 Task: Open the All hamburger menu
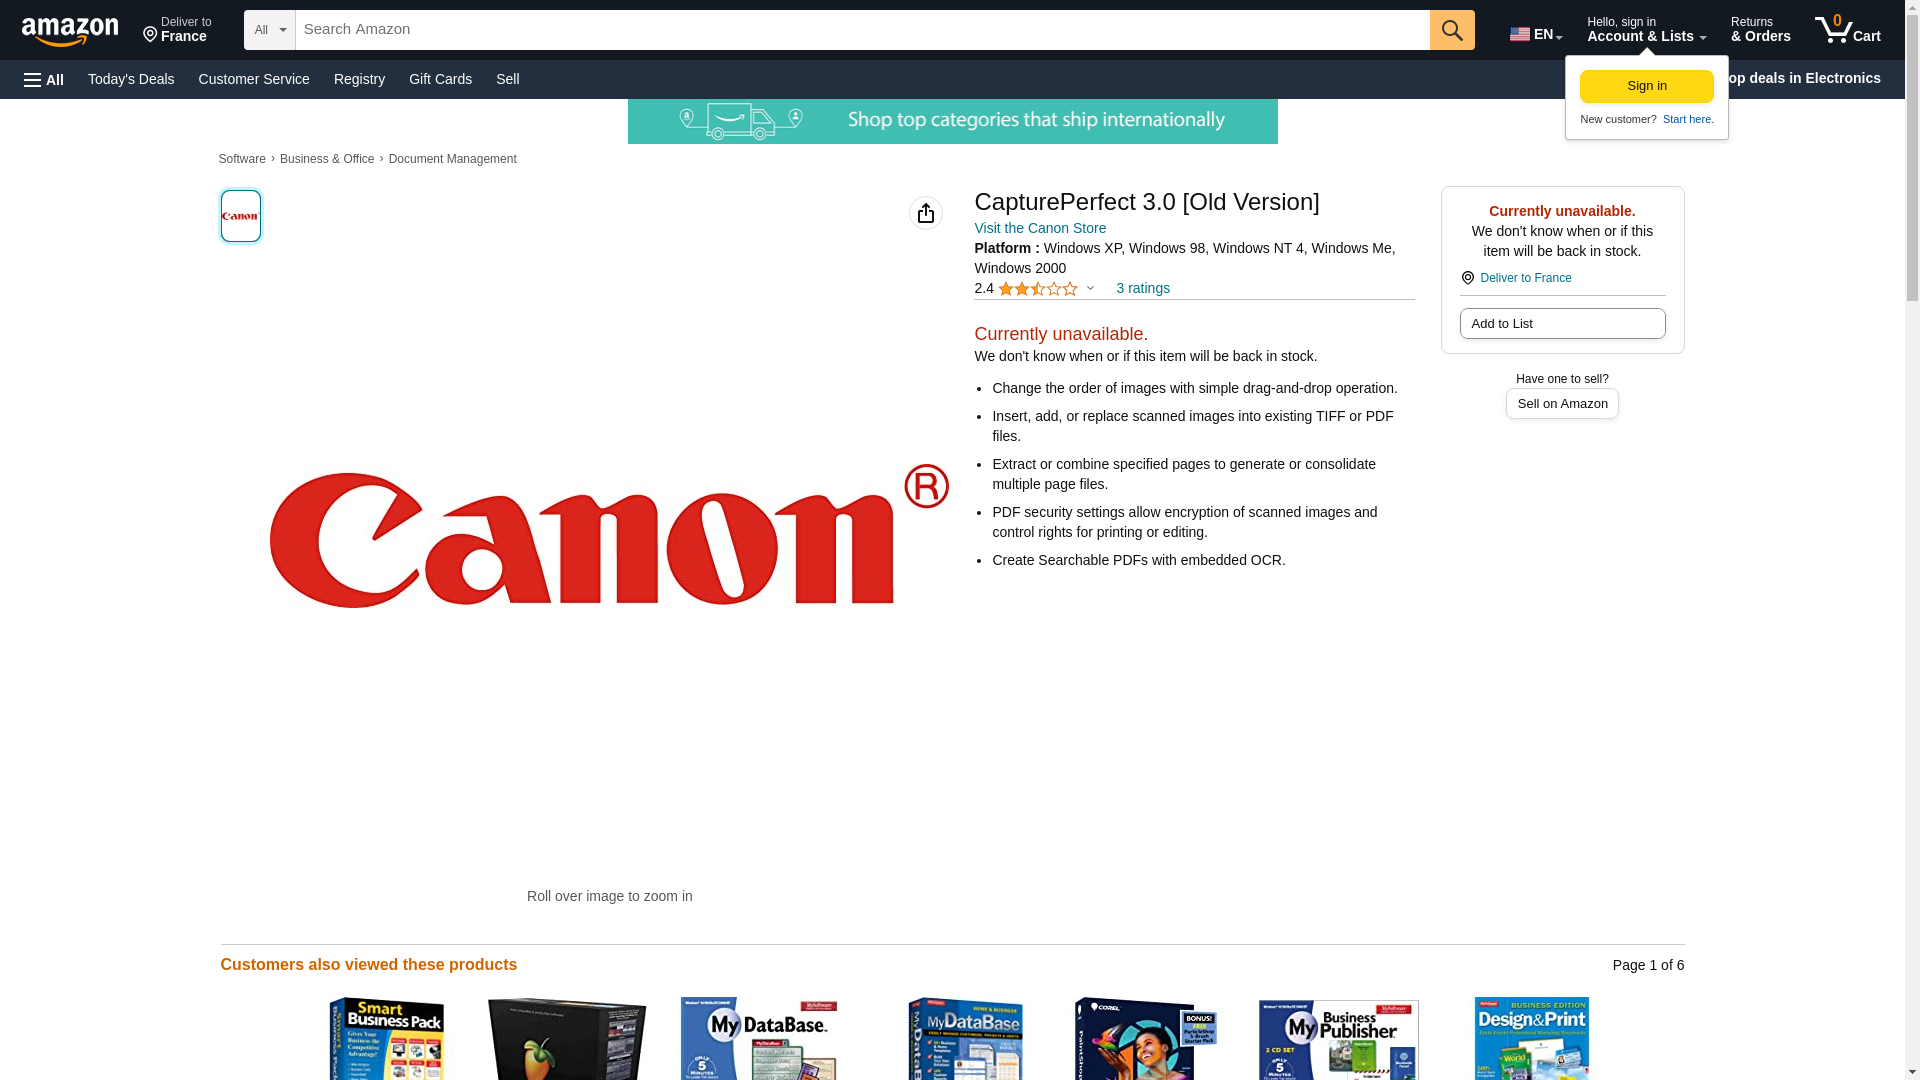coord(44,80)
